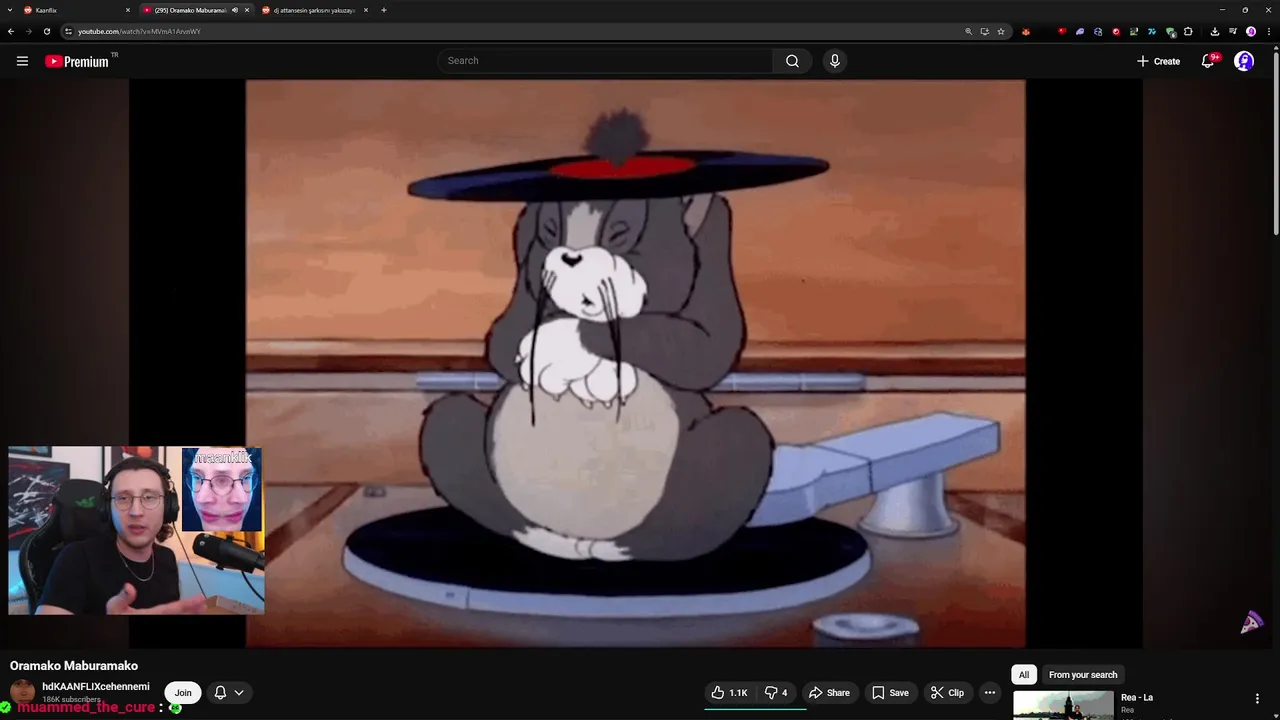1280x720 pixels.
Task: Select From your search chip
Action: click(1083, 674)
